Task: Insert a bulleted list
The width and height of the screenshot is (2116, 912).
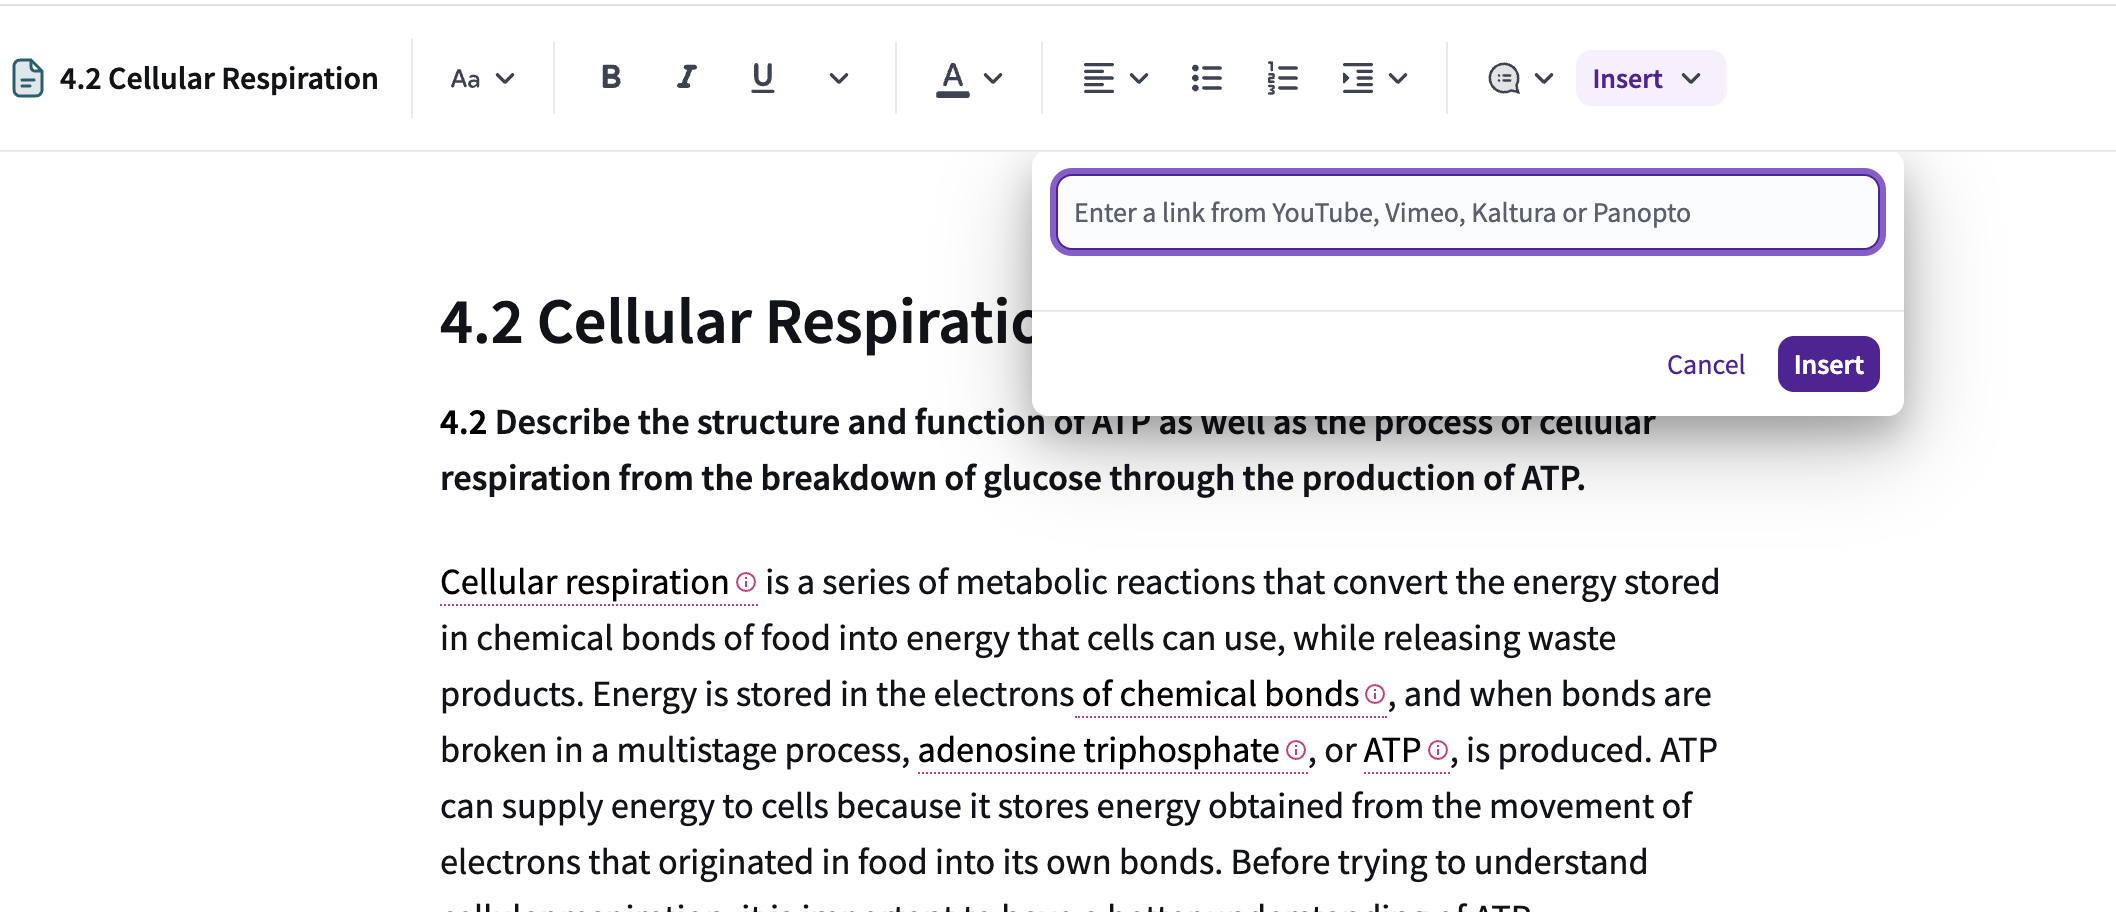Action: (x=1207, y=78)
